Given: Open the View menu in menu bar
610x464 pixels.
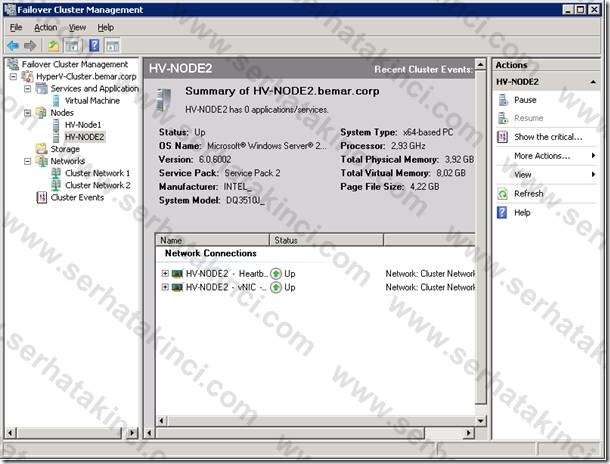Looking at the screenshot, I should (77, 27).
